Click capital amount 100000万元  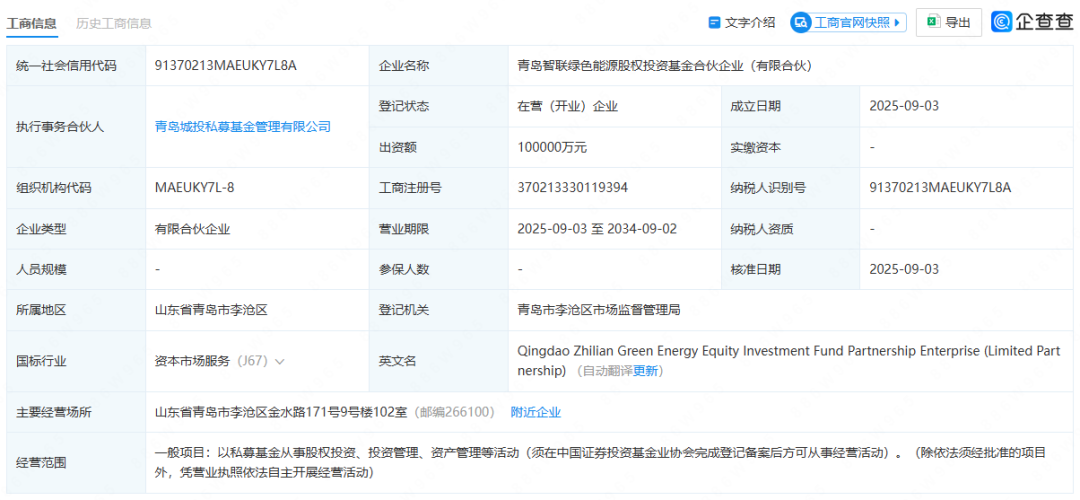(552, 147)
